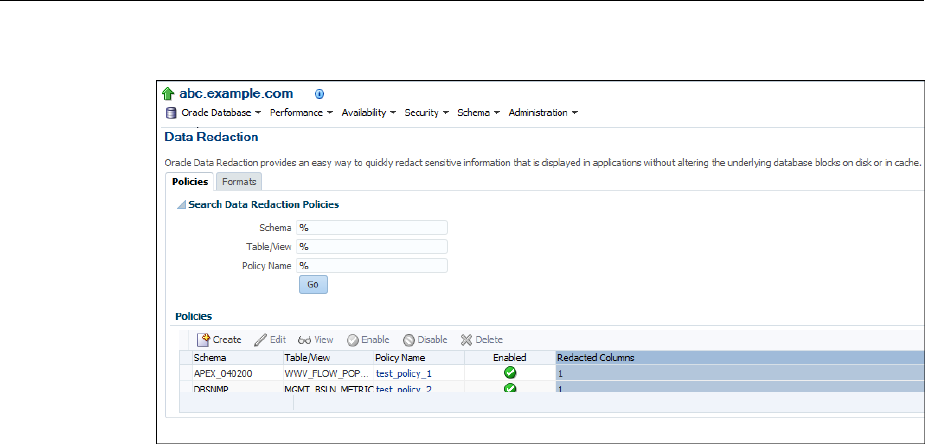Open the Administration dropdown menu

pos(543,113)
